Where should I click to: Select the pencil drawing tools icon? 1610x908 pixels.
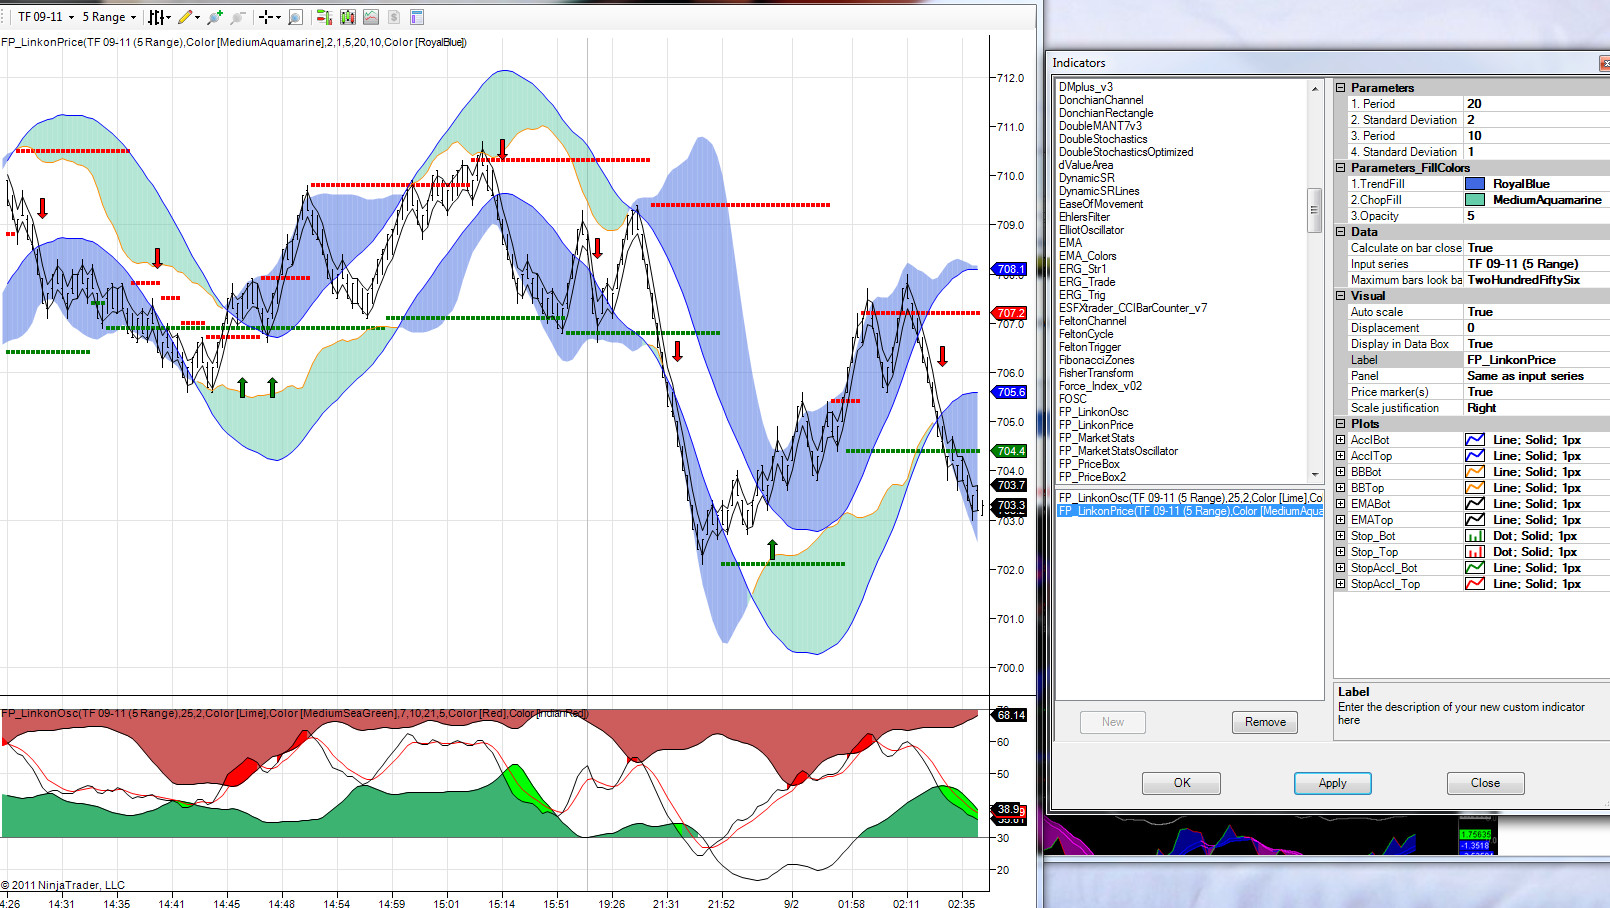[x=187, y=17]
